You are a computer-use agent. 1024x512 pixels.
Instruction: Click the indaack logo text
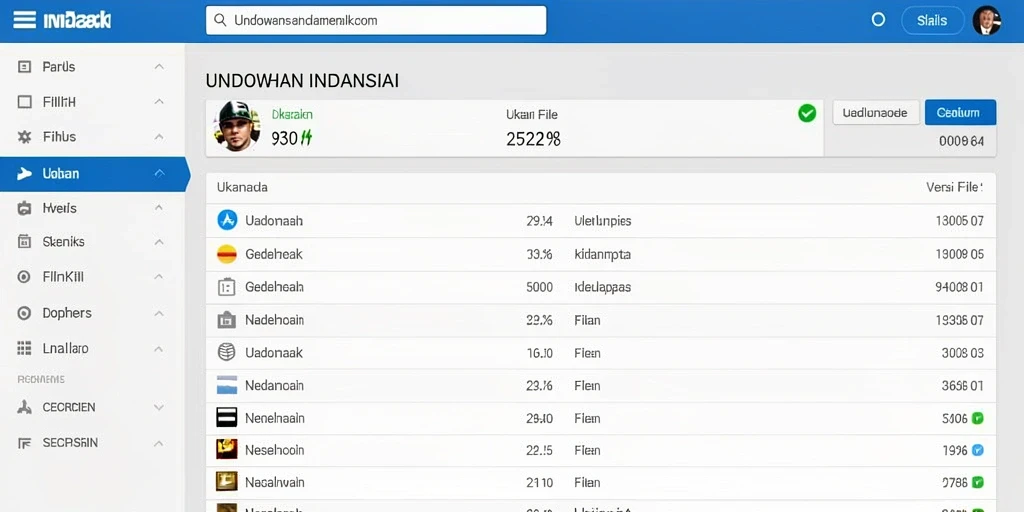(x=76, y=20)
